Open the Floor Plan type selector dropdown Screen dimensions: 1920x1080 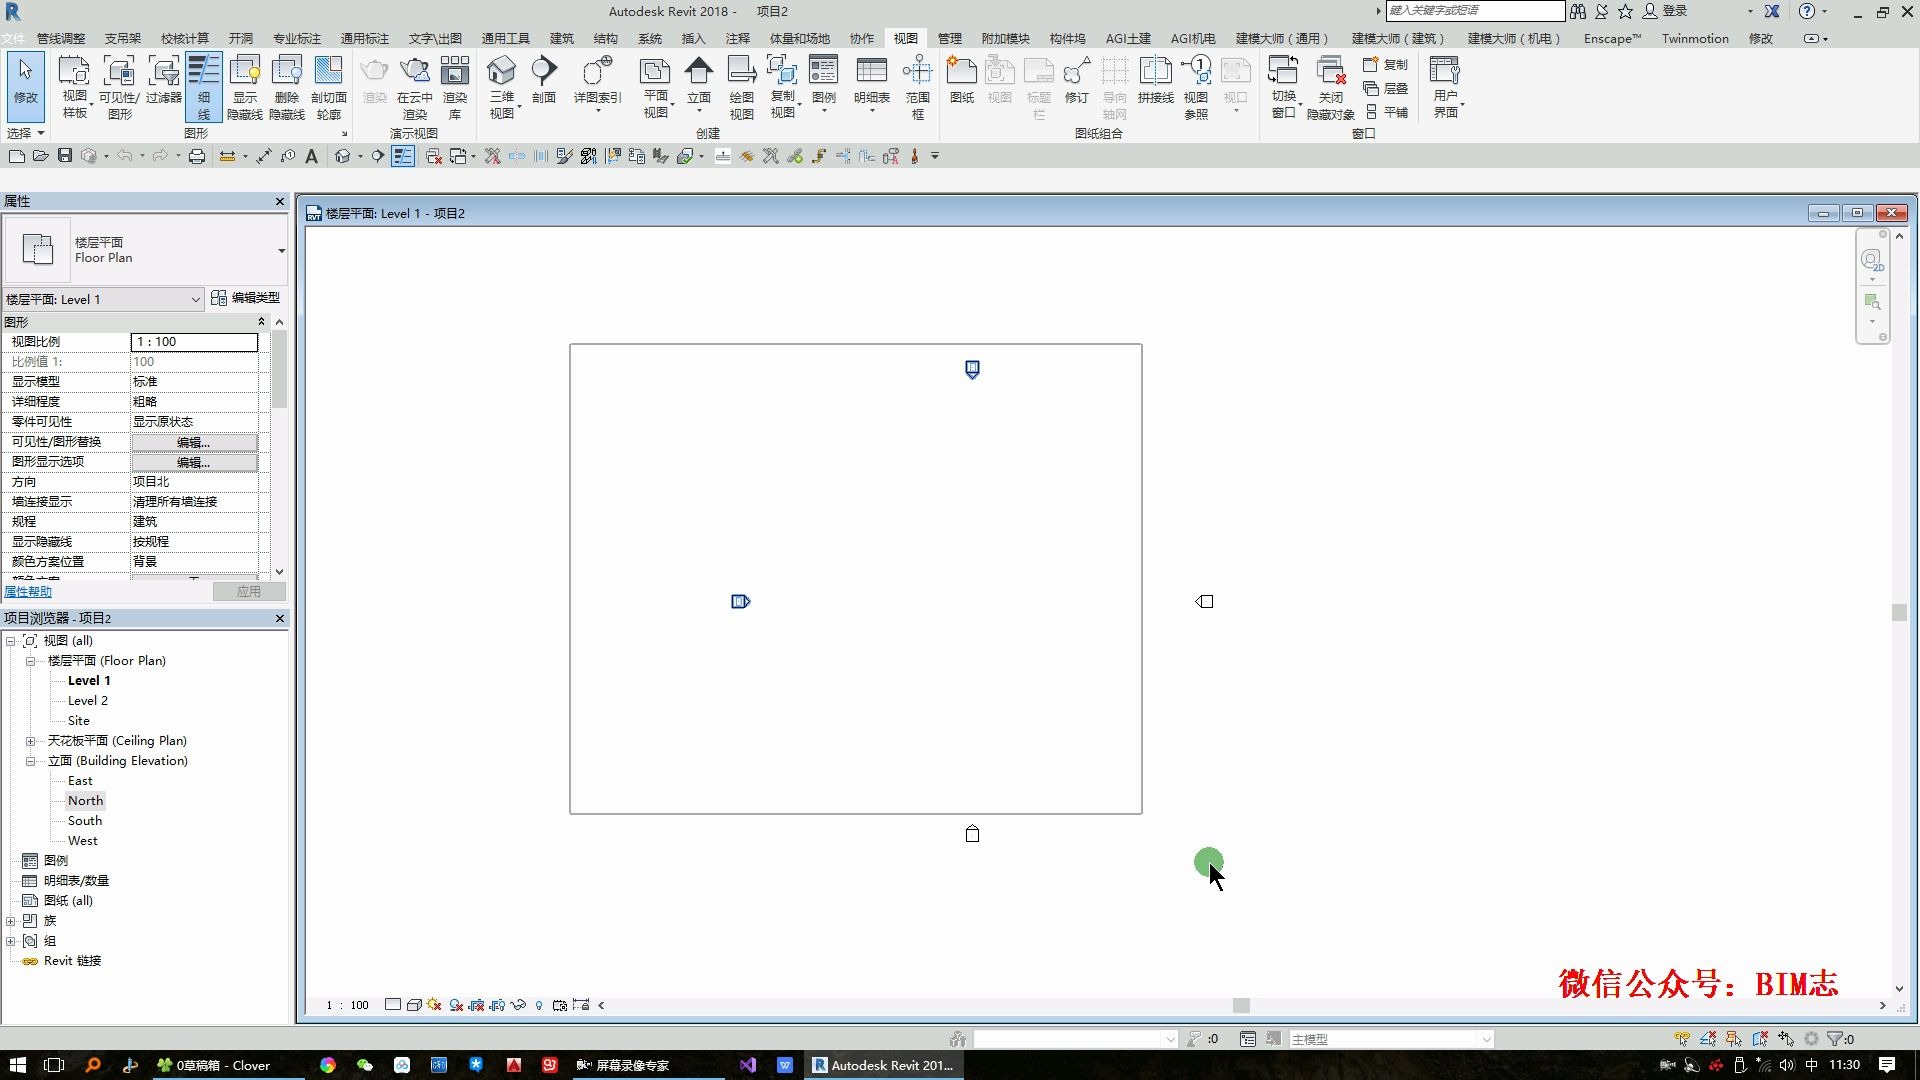pyautogui.click(x=281, y=250)
